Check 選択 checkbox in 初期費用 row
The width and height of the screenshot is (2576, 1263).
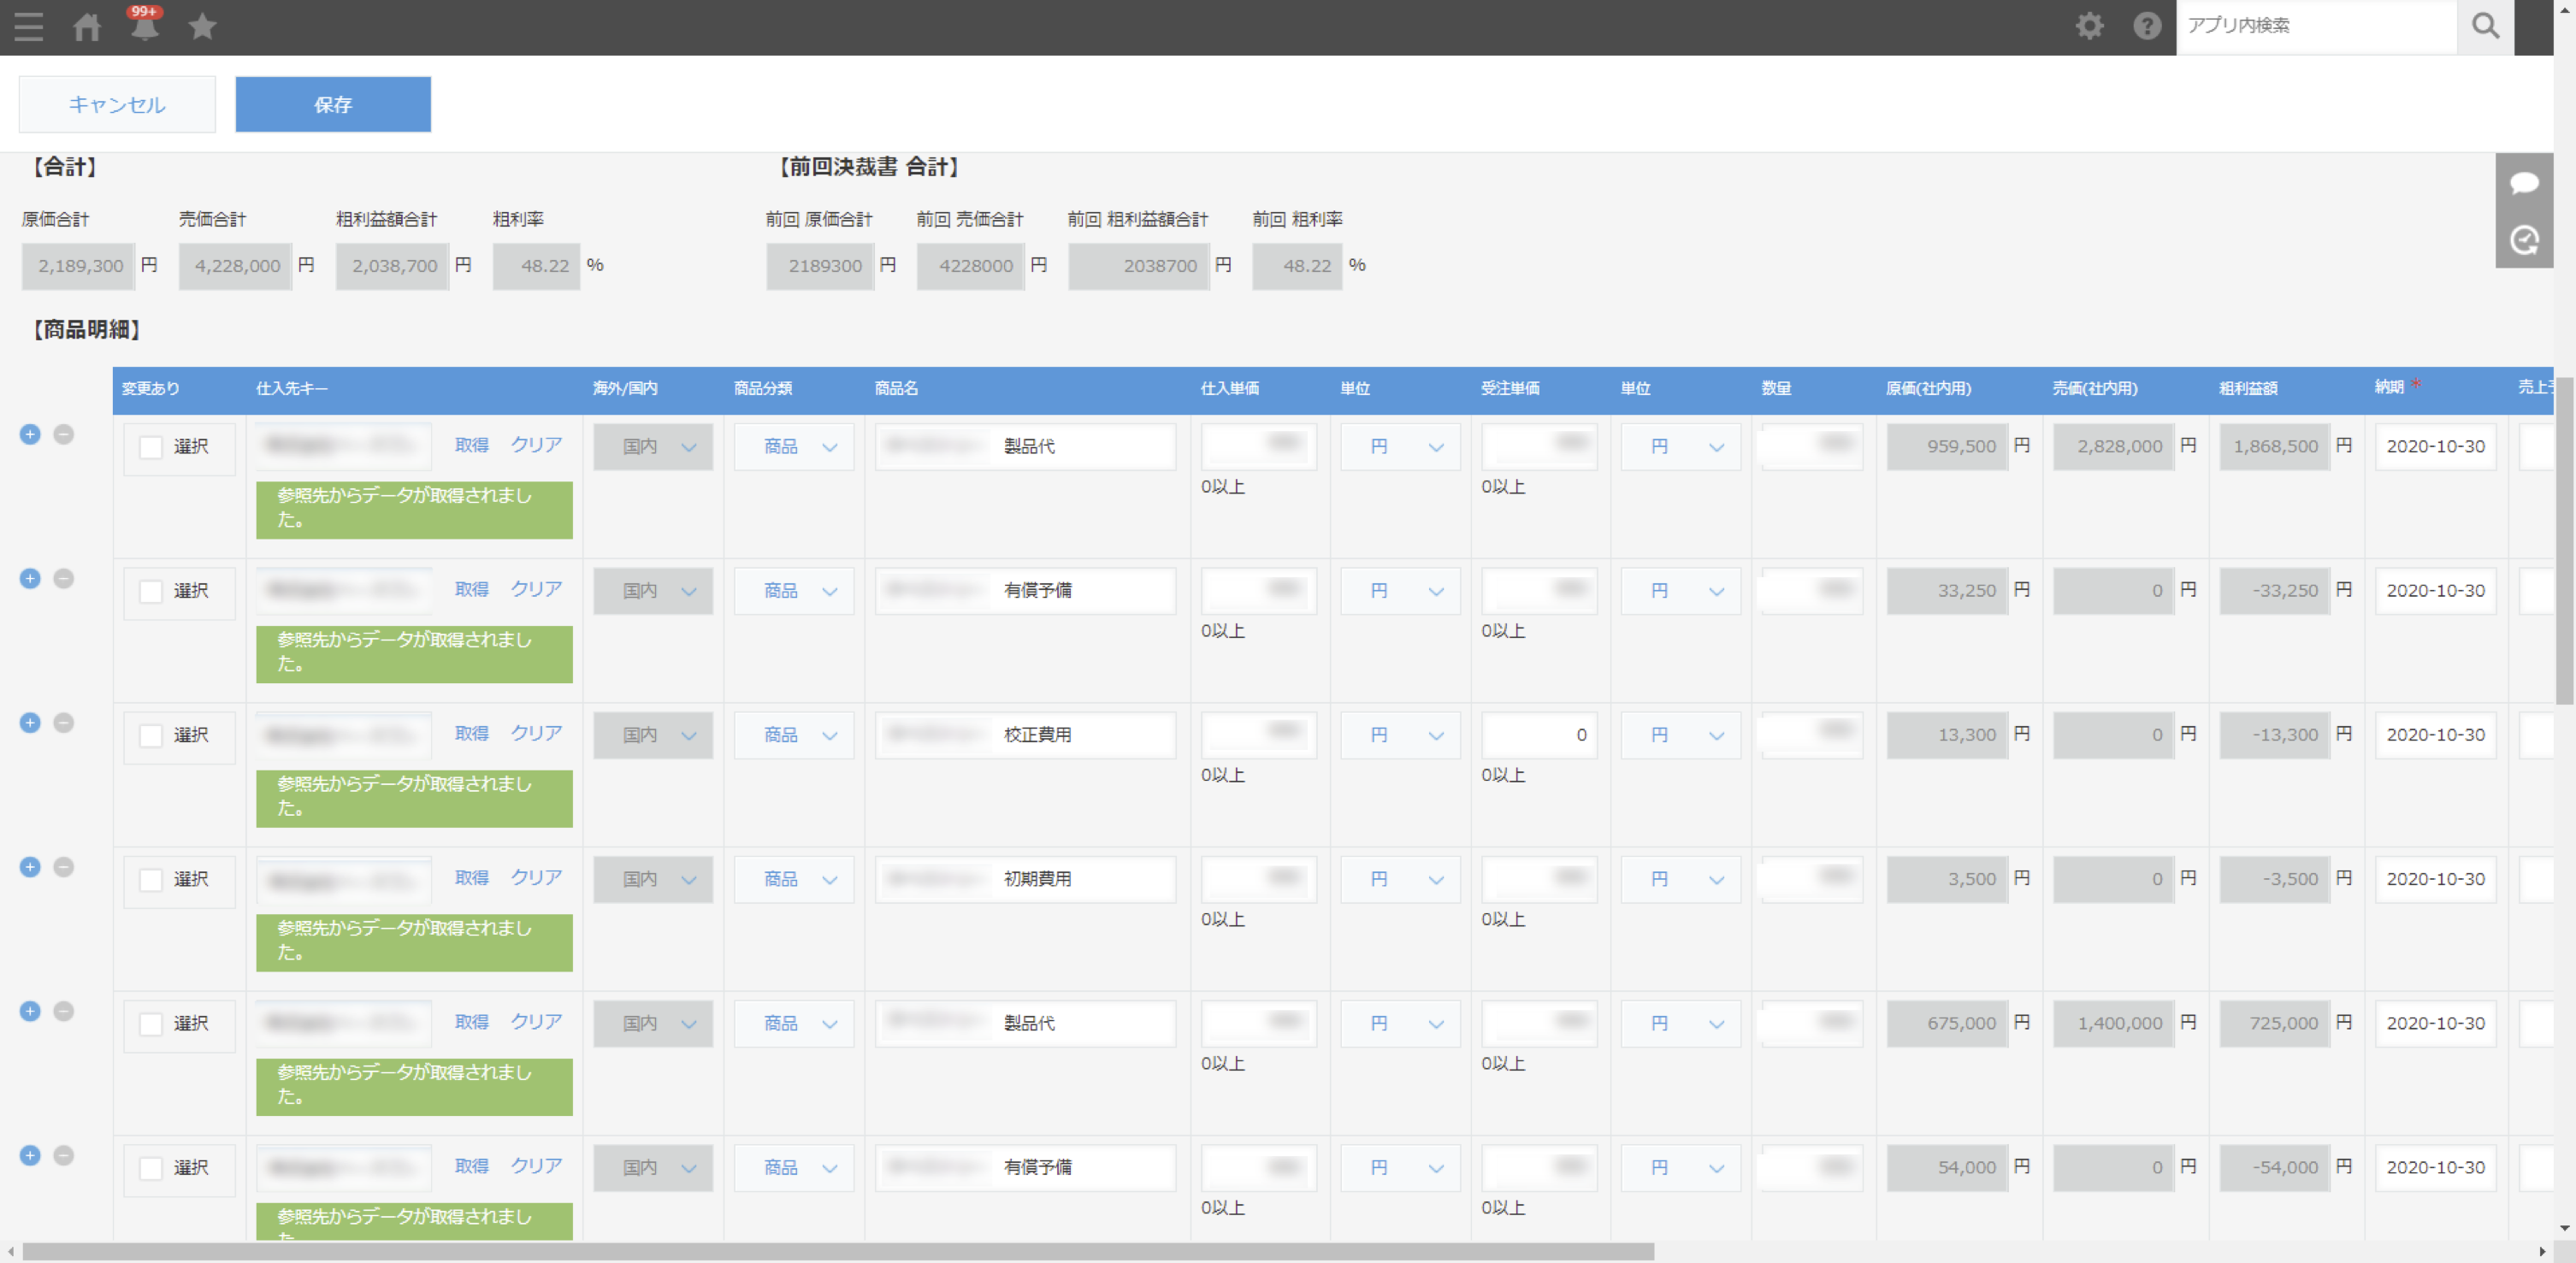click(151, 880)
